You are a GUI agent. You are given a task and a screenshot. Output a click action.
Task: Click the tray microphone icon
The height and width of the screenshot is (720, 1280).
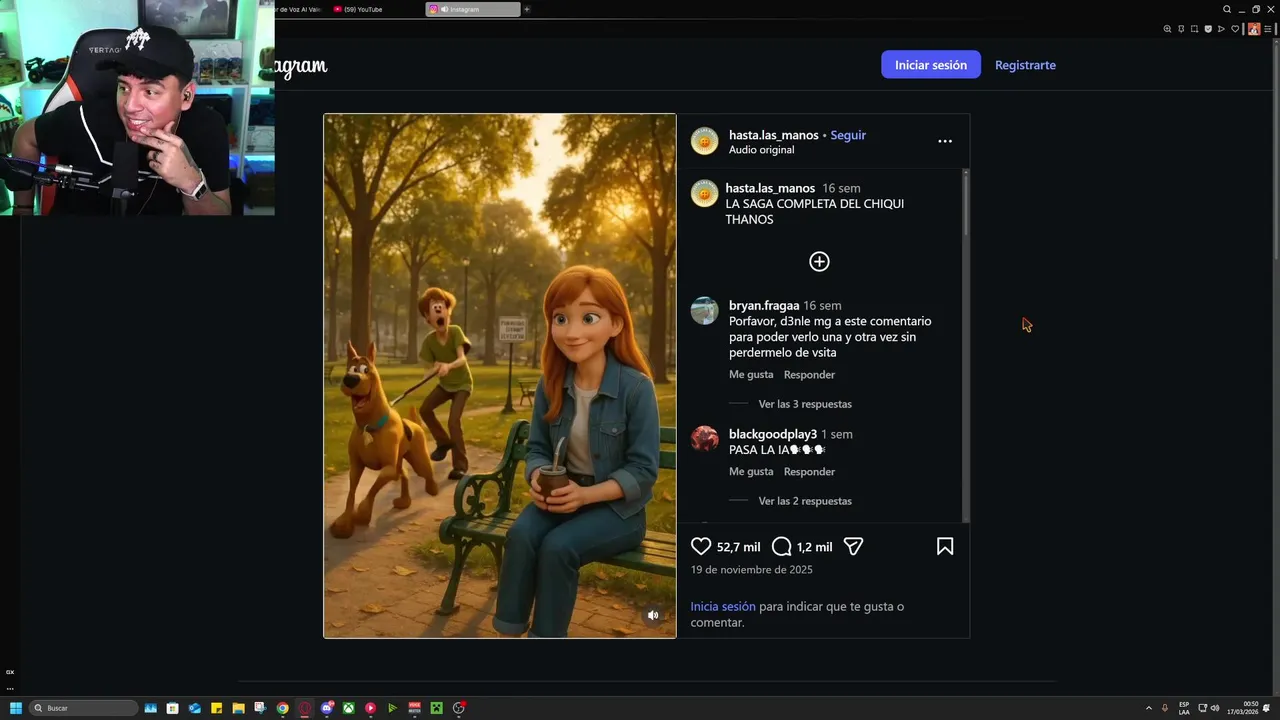point(1165,708)
